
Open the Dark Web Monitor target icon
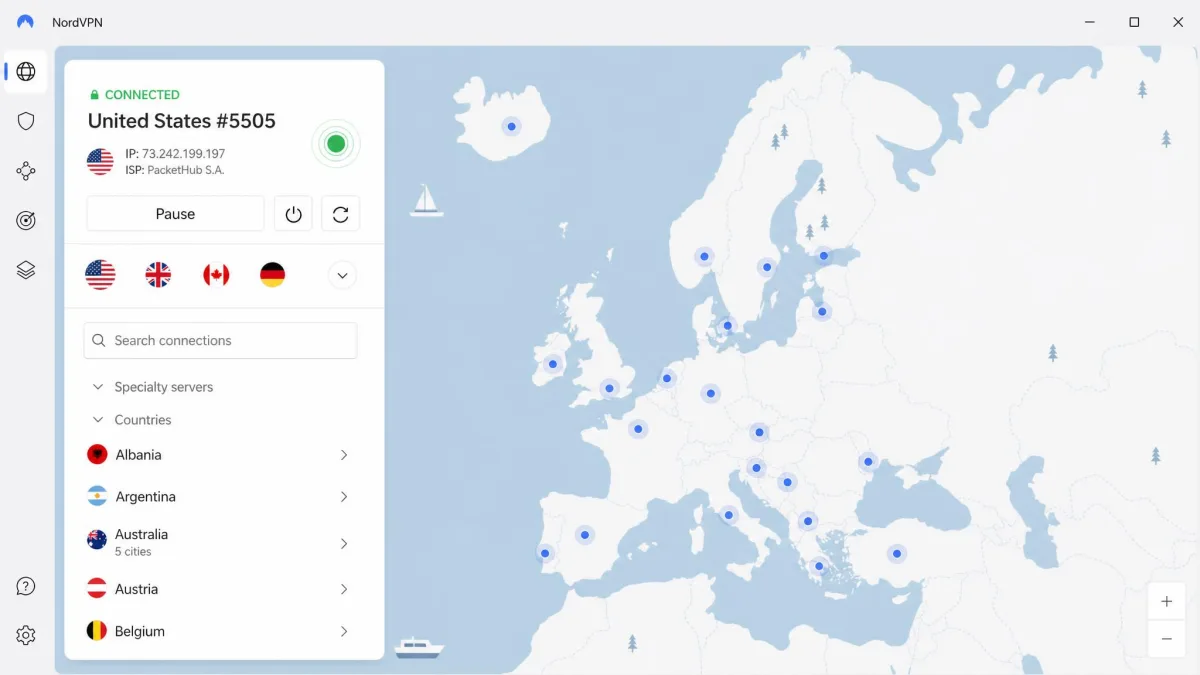coord(26,221)
